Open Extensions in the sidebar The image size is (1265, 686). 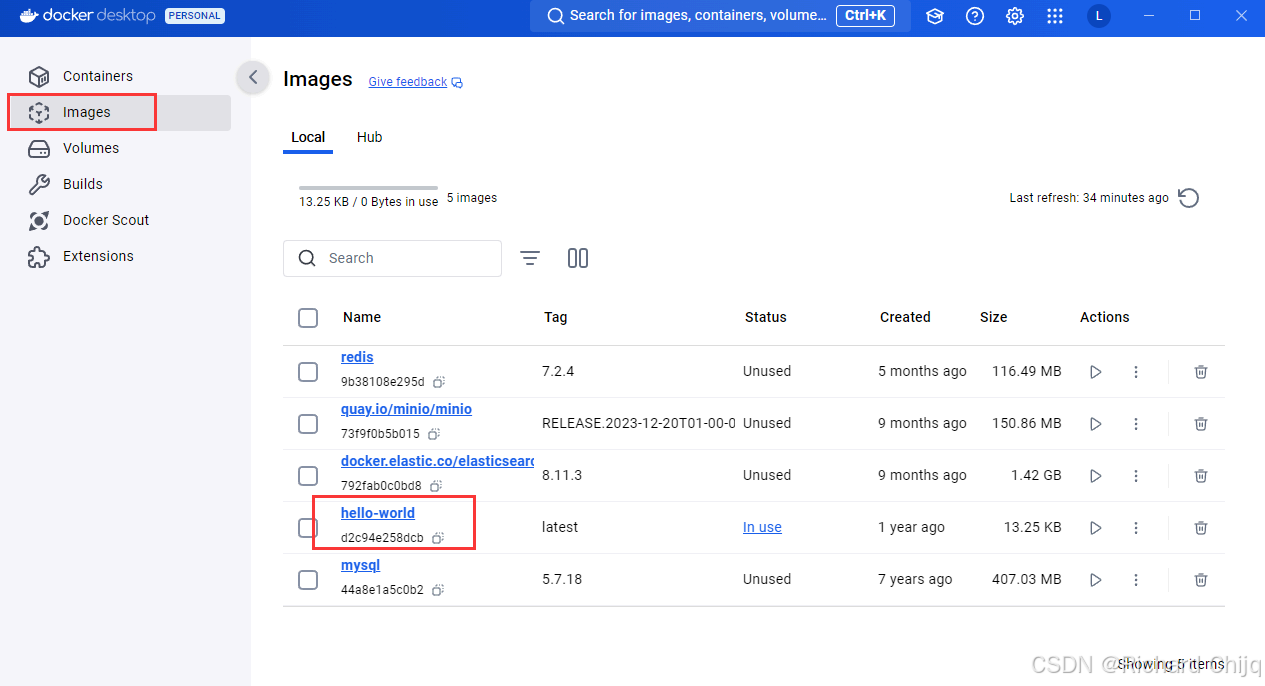coord(120,256)
